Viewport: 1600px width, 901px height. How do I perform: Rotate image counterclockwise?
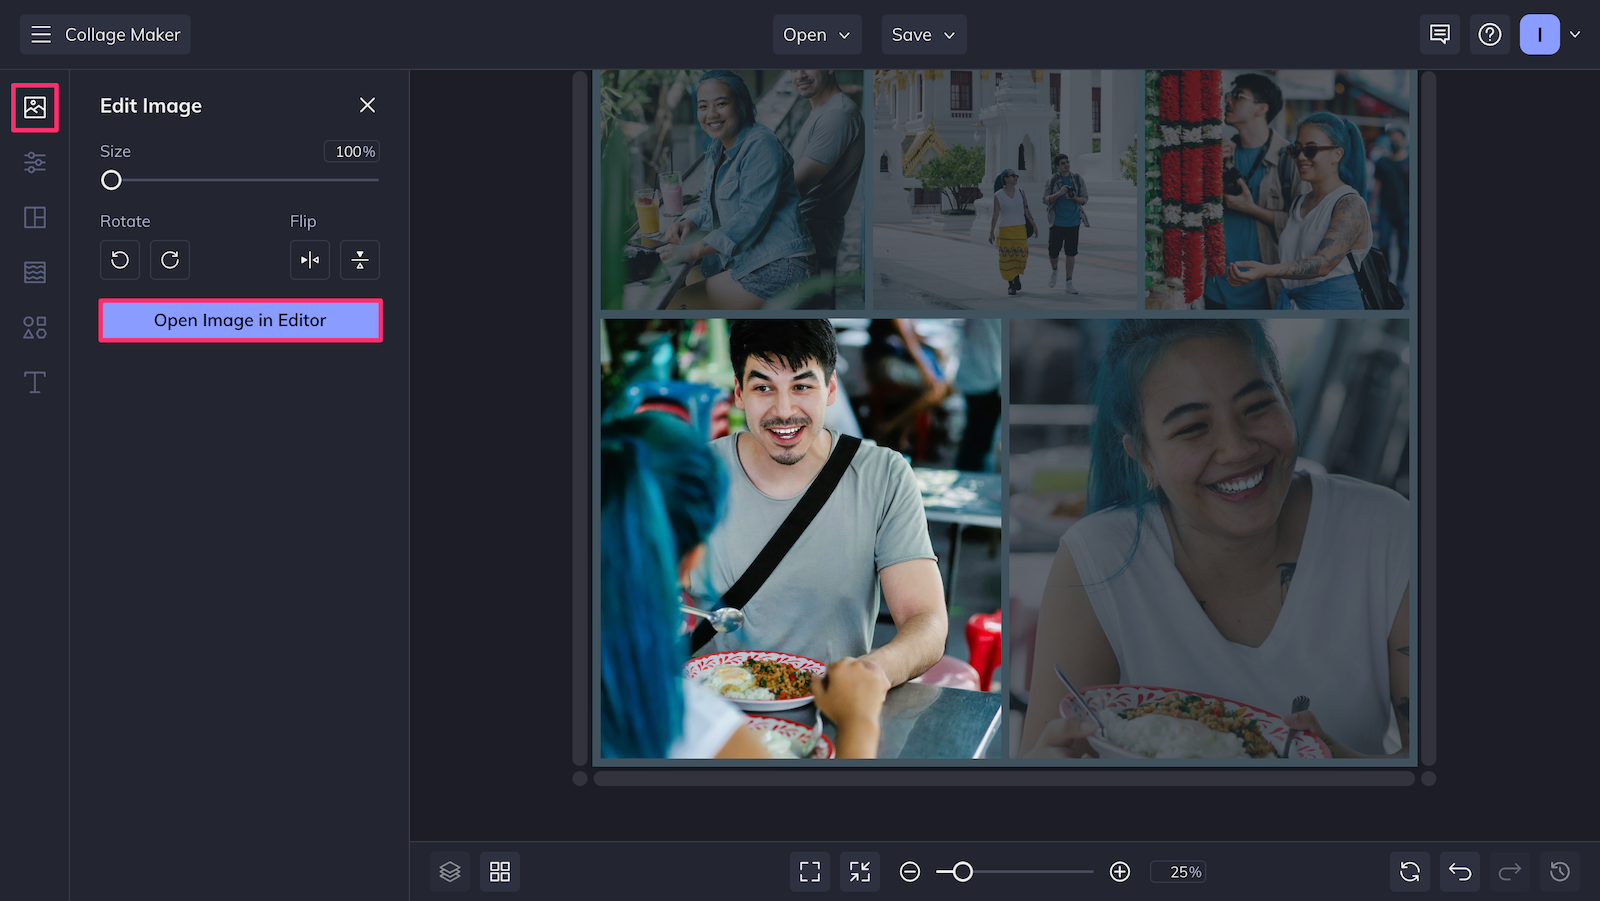click(x=120, y=260)
